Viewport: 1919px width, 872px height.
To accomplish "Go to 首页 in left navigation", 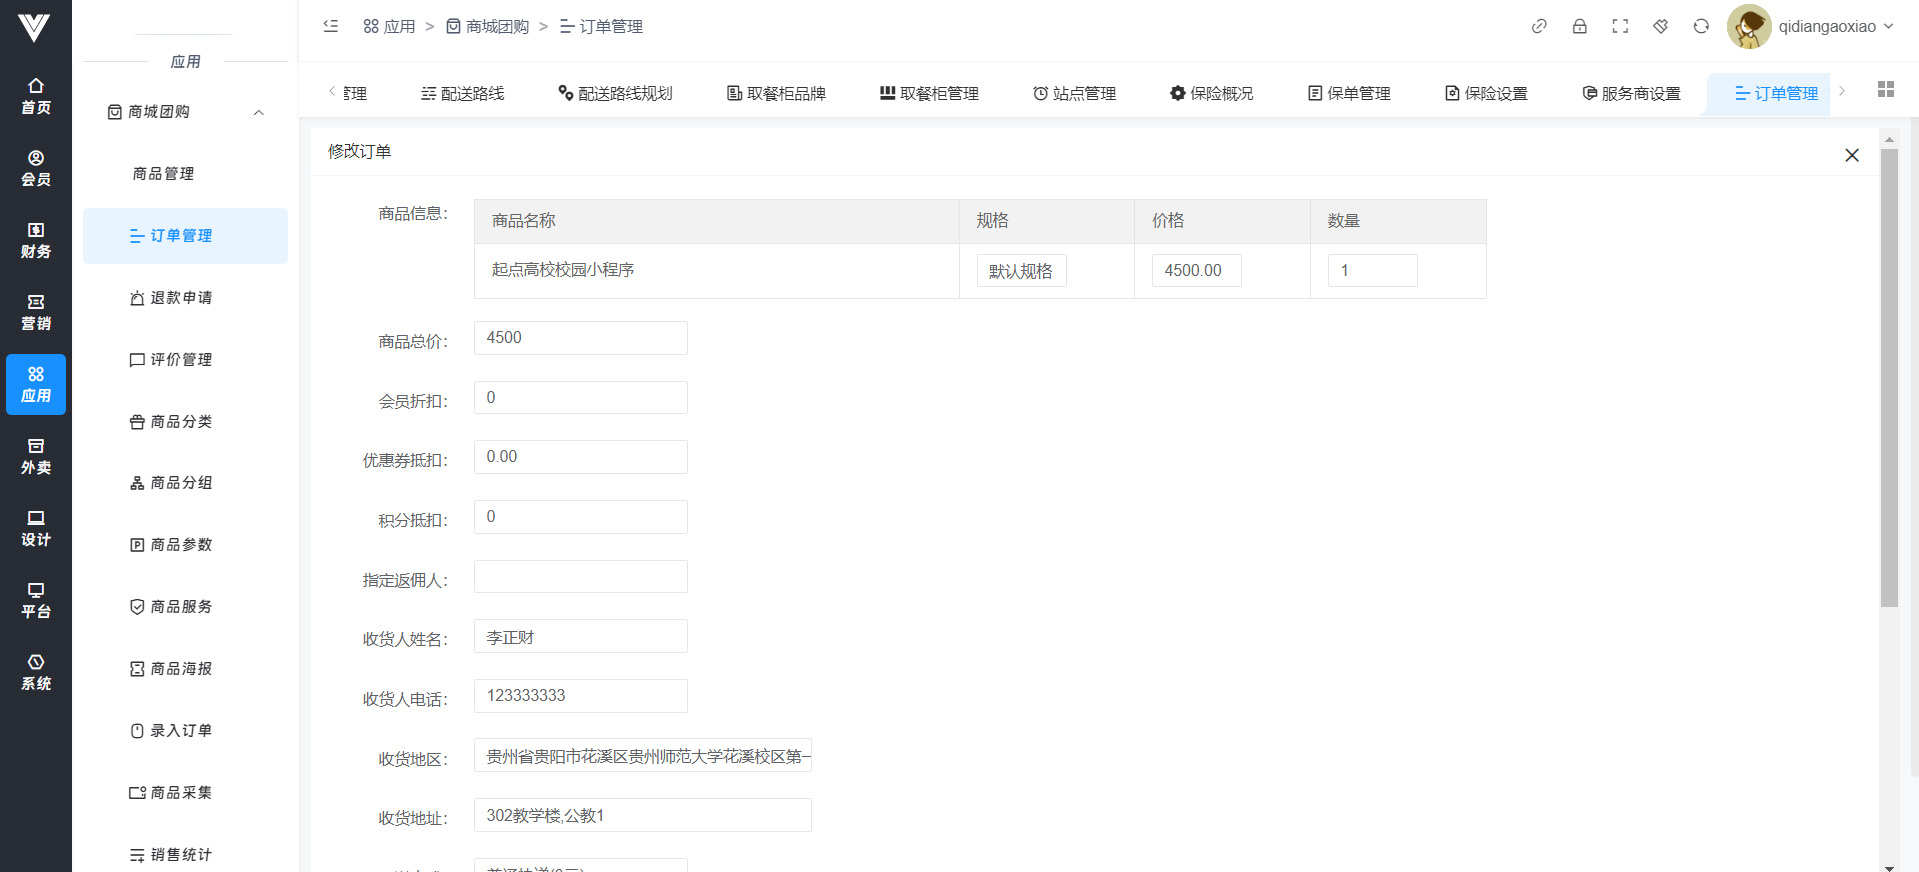I will [36, 96].
